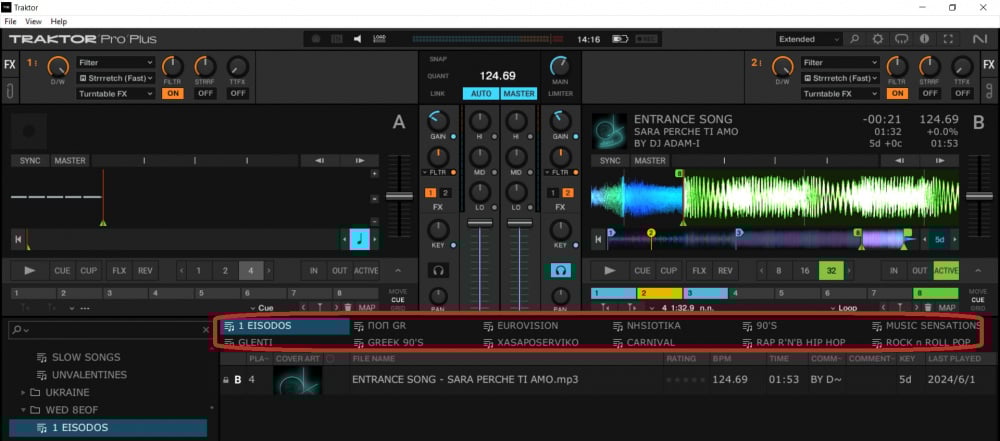1000x441 pixels.
Task: Enable SYNC on Deck B
Action: point(609,161)
